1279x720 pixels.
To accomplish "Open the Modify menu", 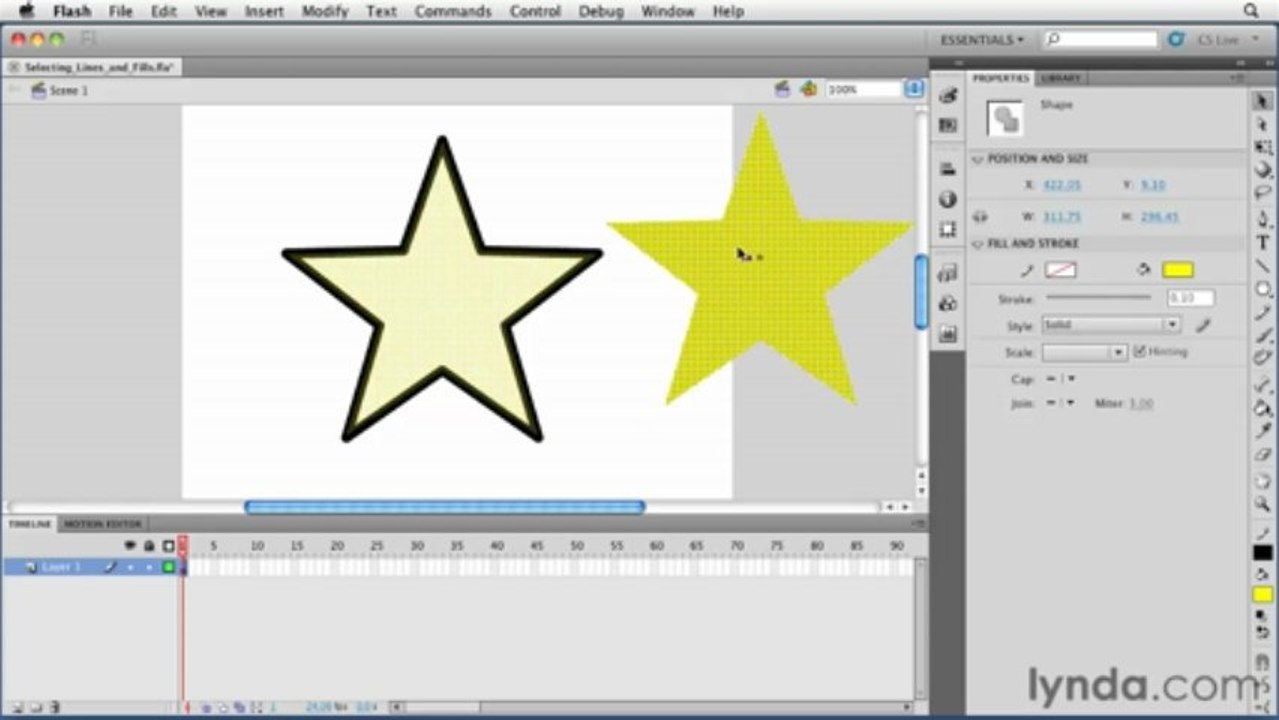I will pyautogui.click(x=325, y=11).
